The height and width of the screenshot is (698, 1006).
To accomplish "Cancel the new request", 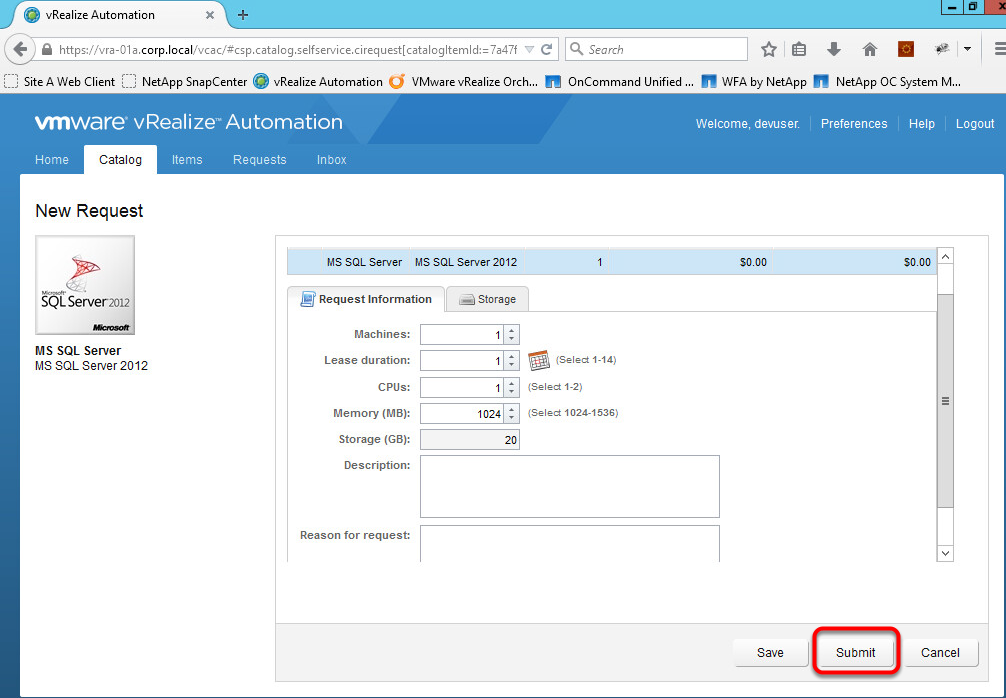I will coord(940,652).
